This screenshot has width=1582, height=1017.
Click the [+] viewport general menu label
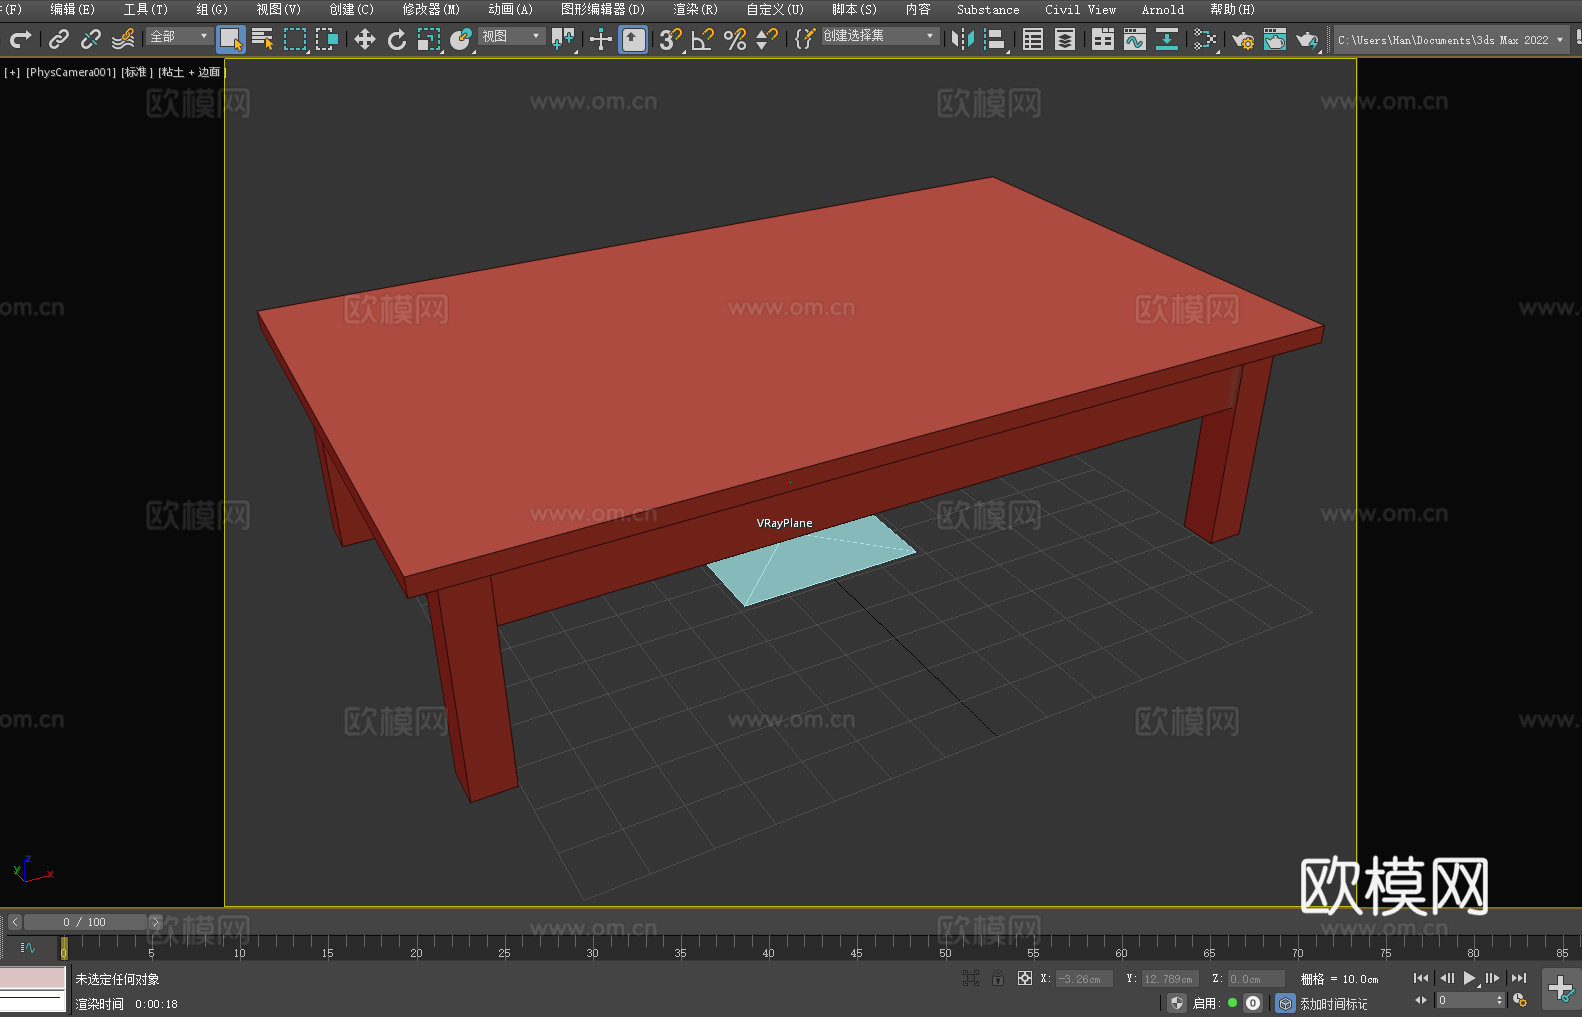point(12,72)
